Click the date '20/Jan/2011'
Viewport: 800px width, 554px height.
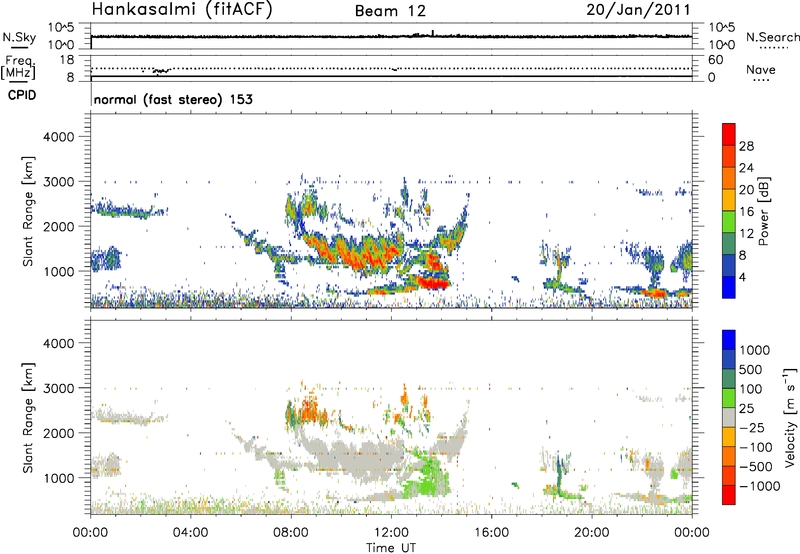click(638, 10)
